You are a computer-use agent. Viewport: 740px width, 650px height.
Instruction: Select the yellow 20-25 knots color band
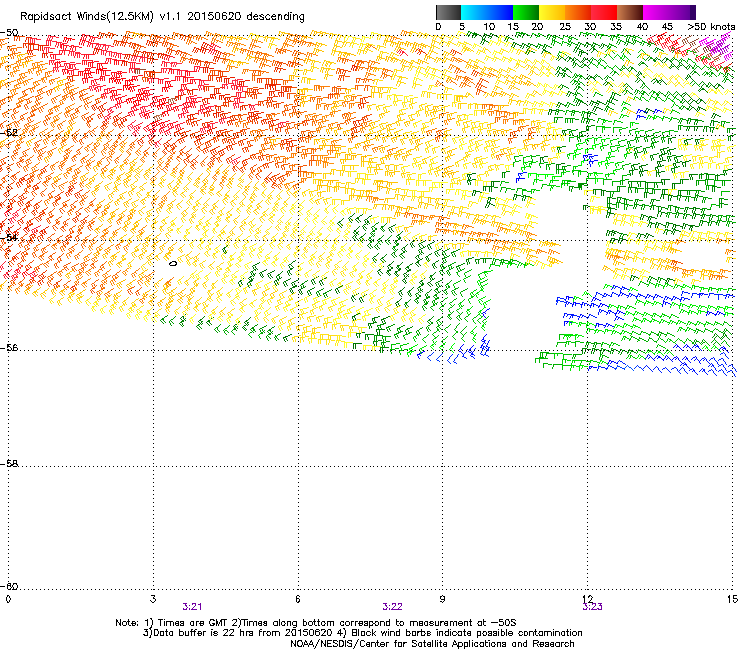pyautogui.click(x=552, y=12)
